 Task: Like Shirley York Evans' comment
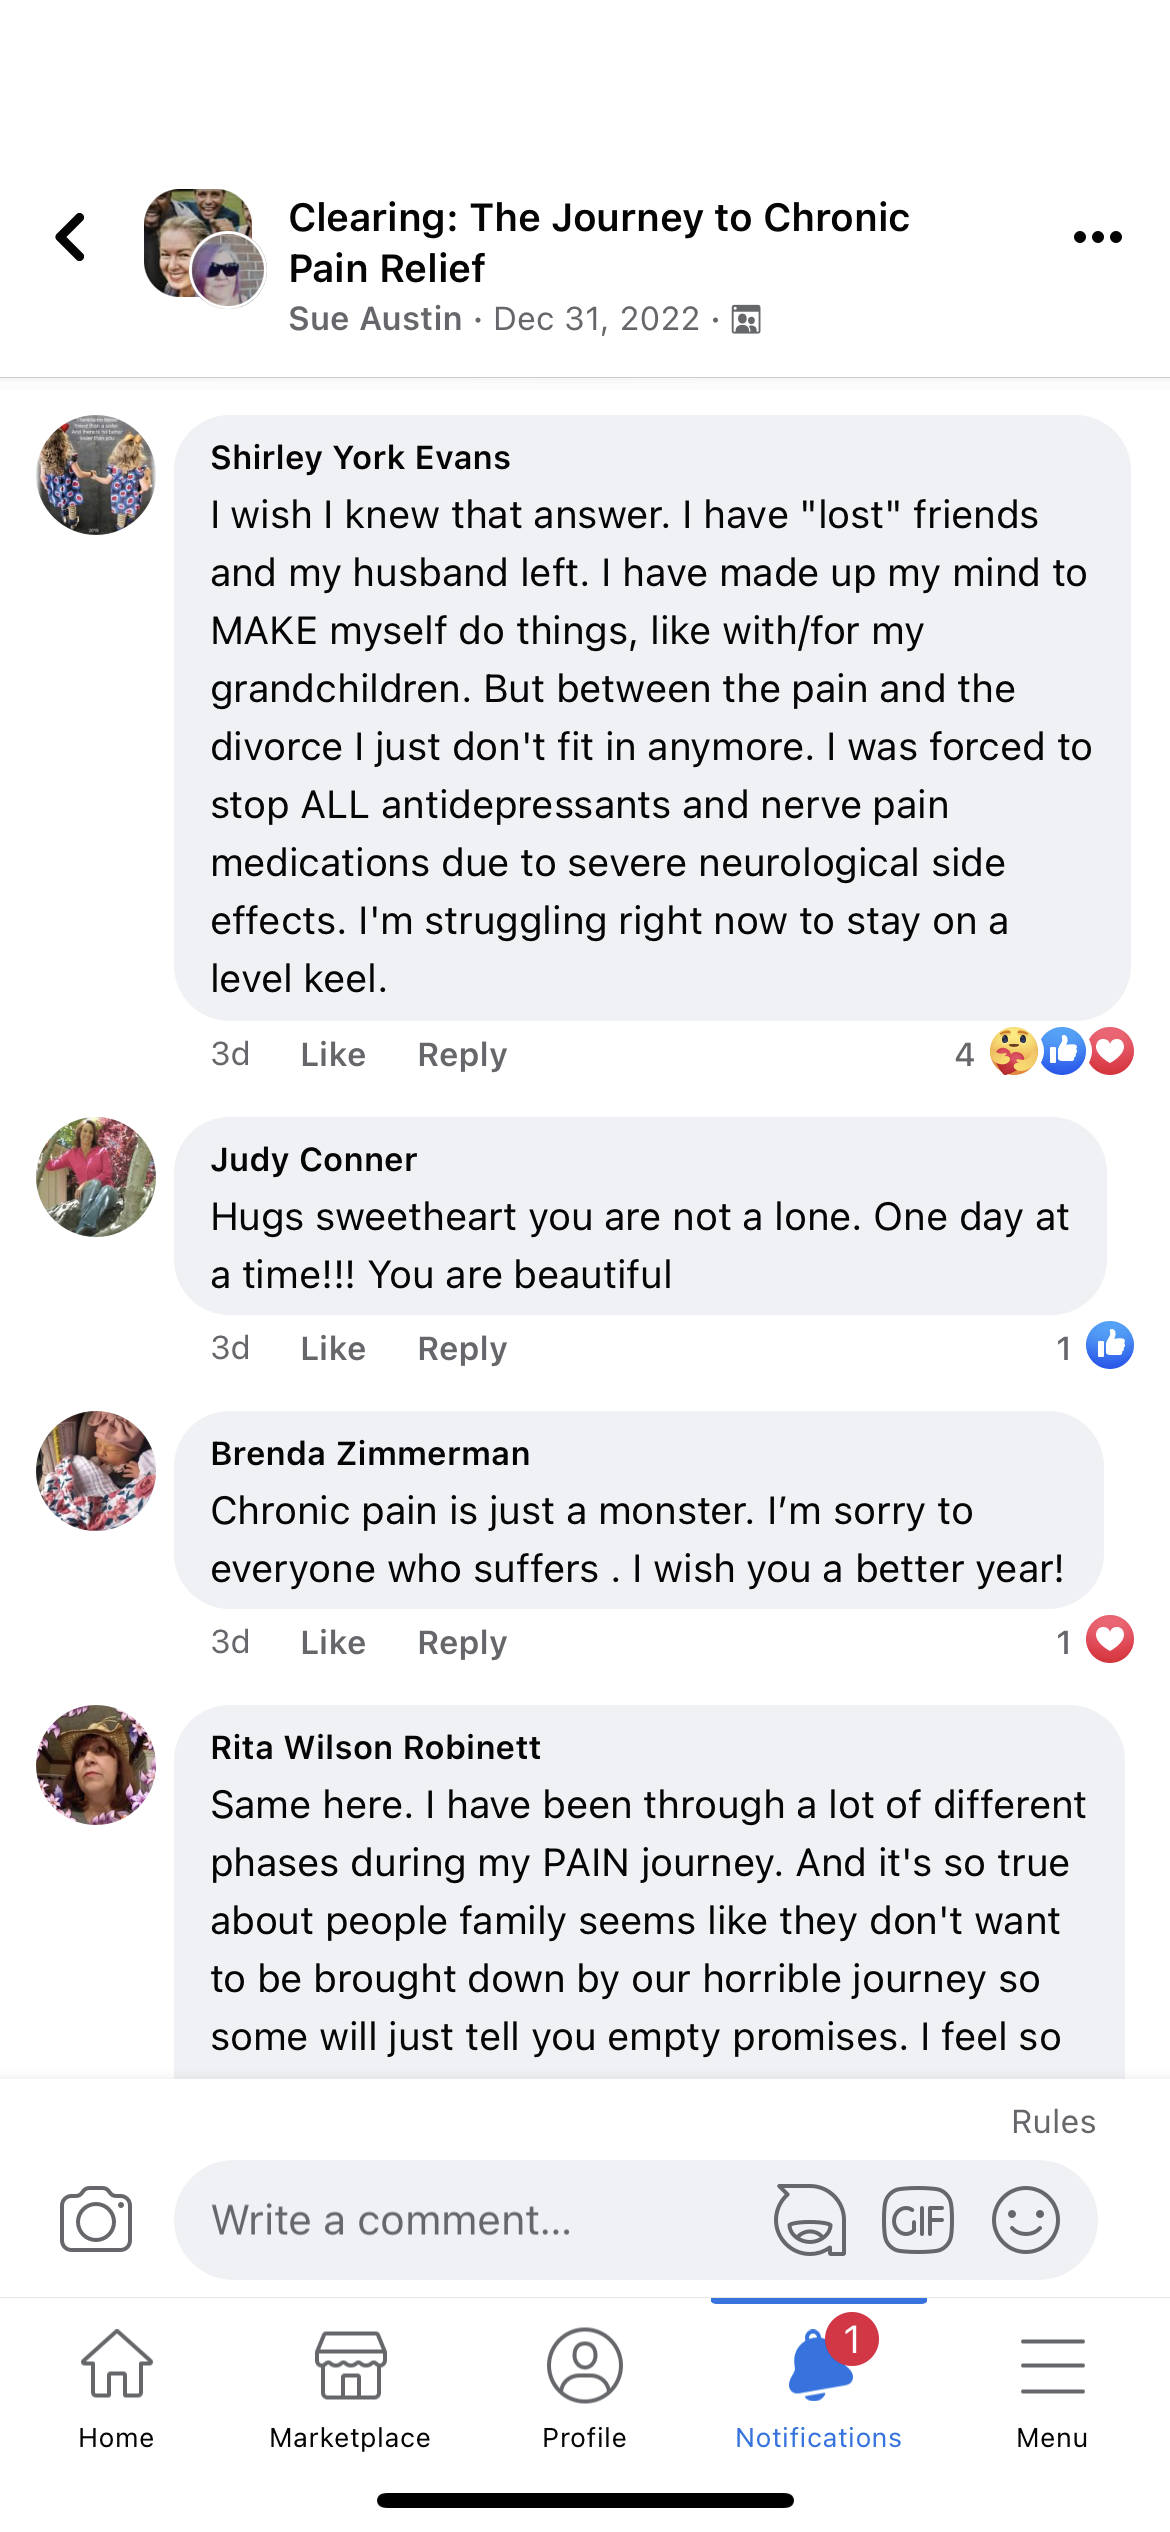tap(333, 1054)
